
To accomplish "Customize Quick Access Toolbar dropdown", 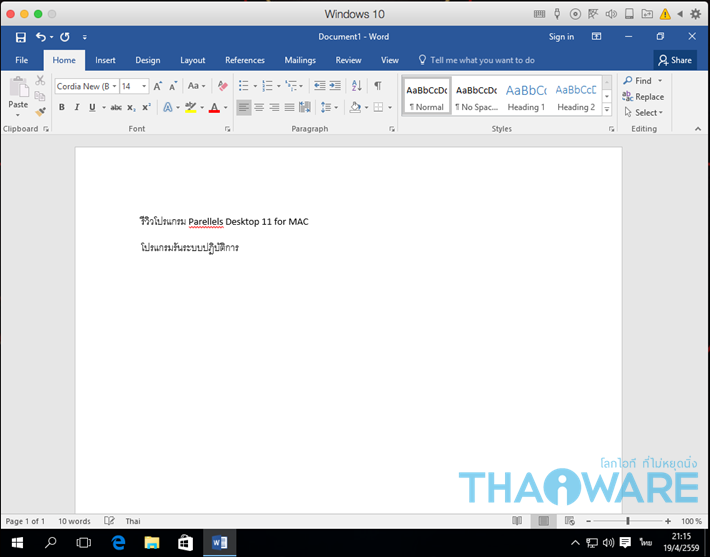I will [85, 37].
